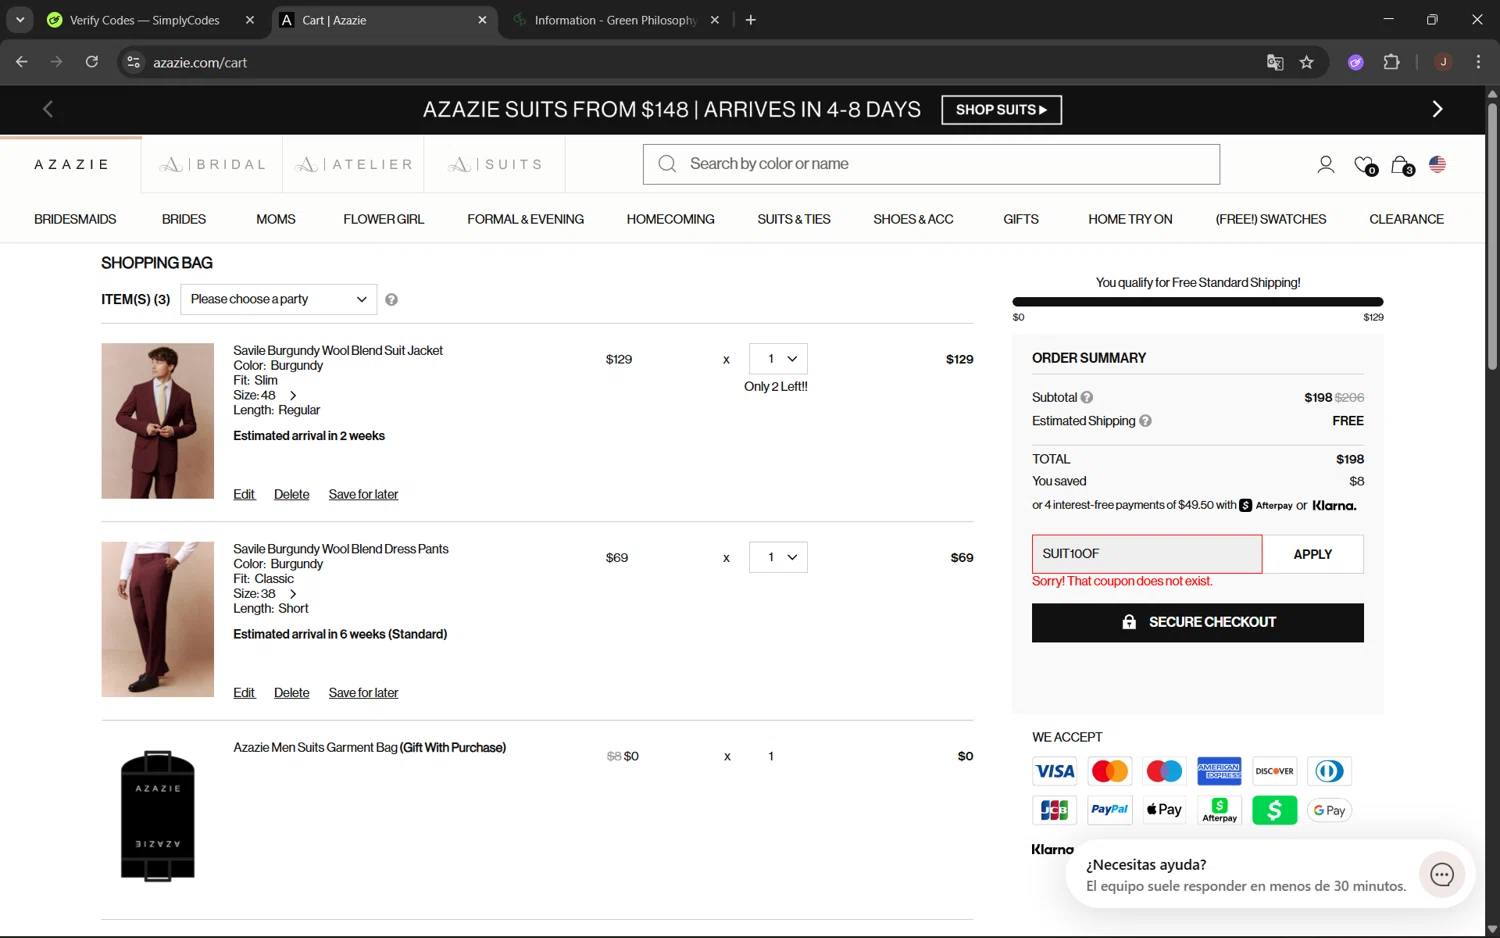Open the browser extensions puzzle icon
The height and width of the screenshot is (938, 1500).
pos(1391,62)
